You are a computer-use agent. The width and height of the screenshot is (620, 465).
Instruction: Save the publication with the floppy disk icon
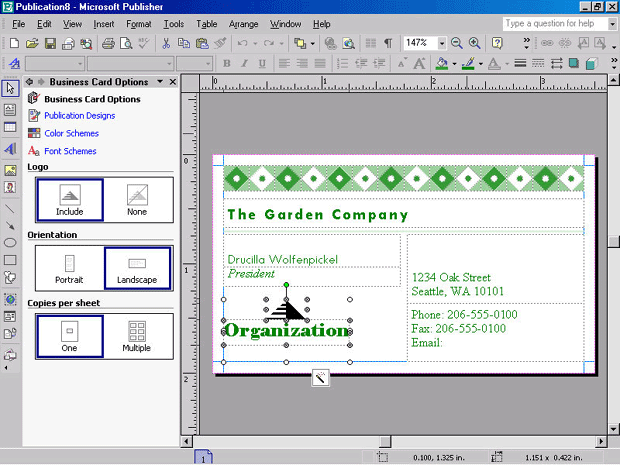coord(50,43)
